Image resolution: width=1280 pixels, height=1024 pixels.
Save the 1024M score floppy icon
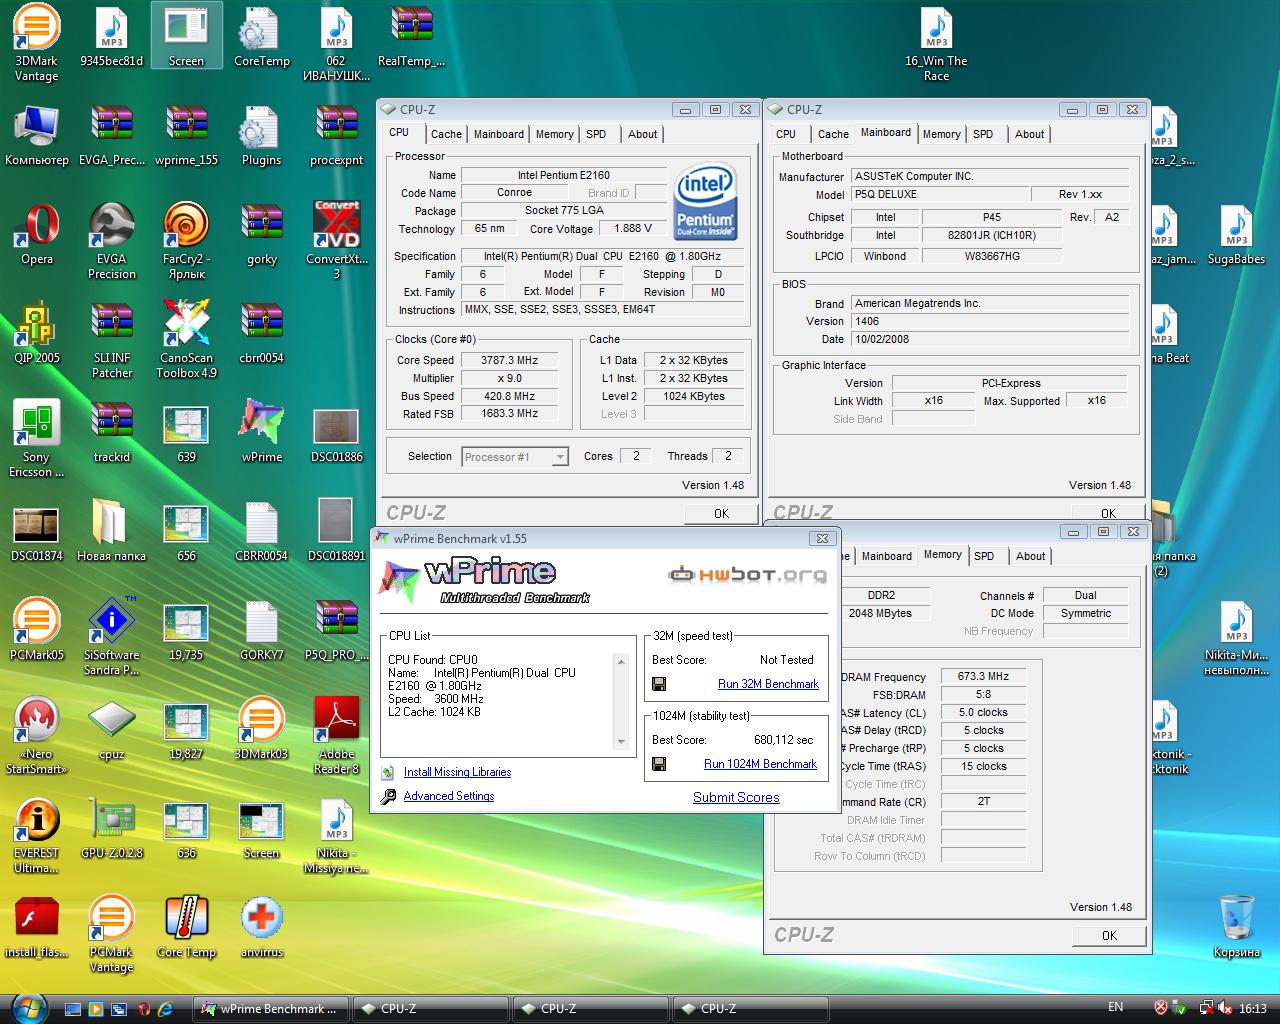tap(659, 764)
